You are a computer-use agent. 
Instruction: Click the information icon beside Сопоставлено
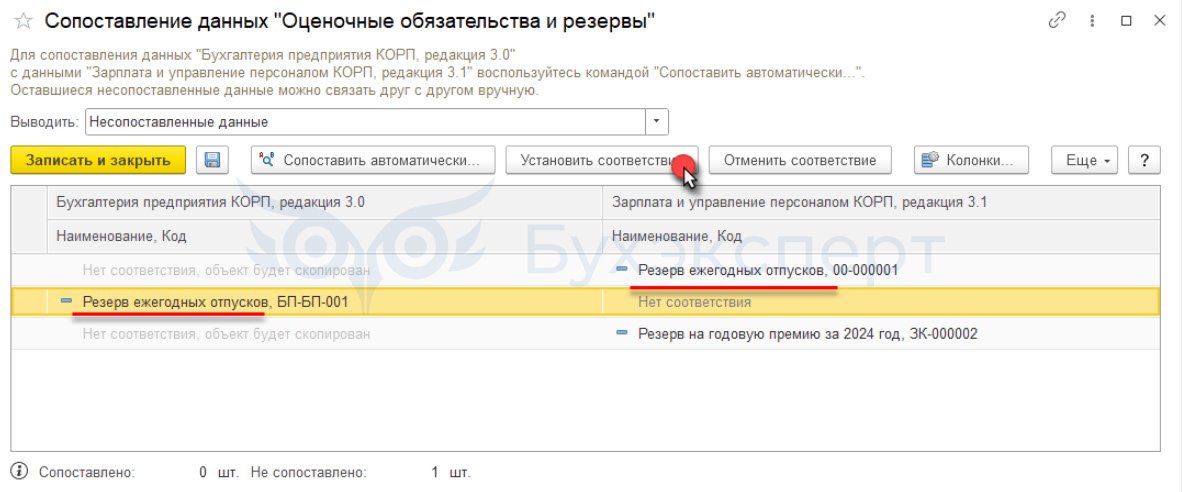pos(20,472)
